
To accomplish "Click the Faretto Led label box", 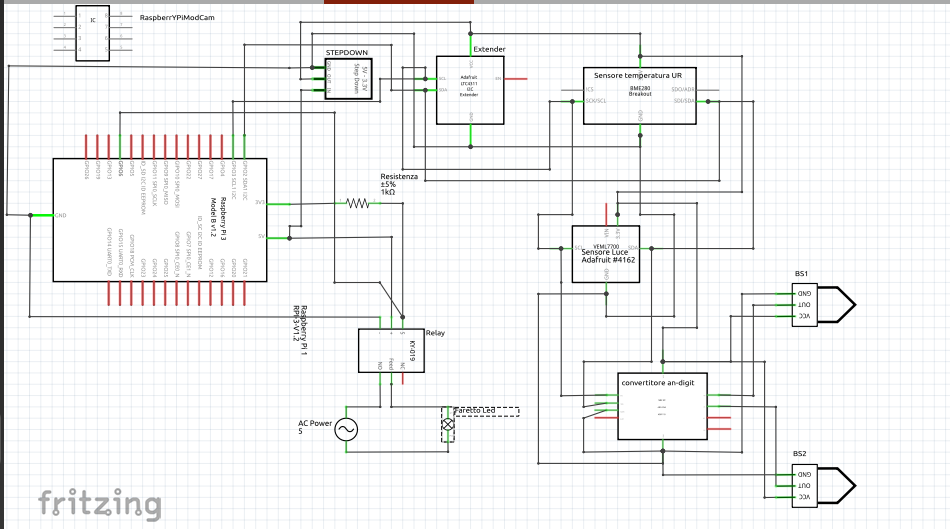I will [487, 411].
